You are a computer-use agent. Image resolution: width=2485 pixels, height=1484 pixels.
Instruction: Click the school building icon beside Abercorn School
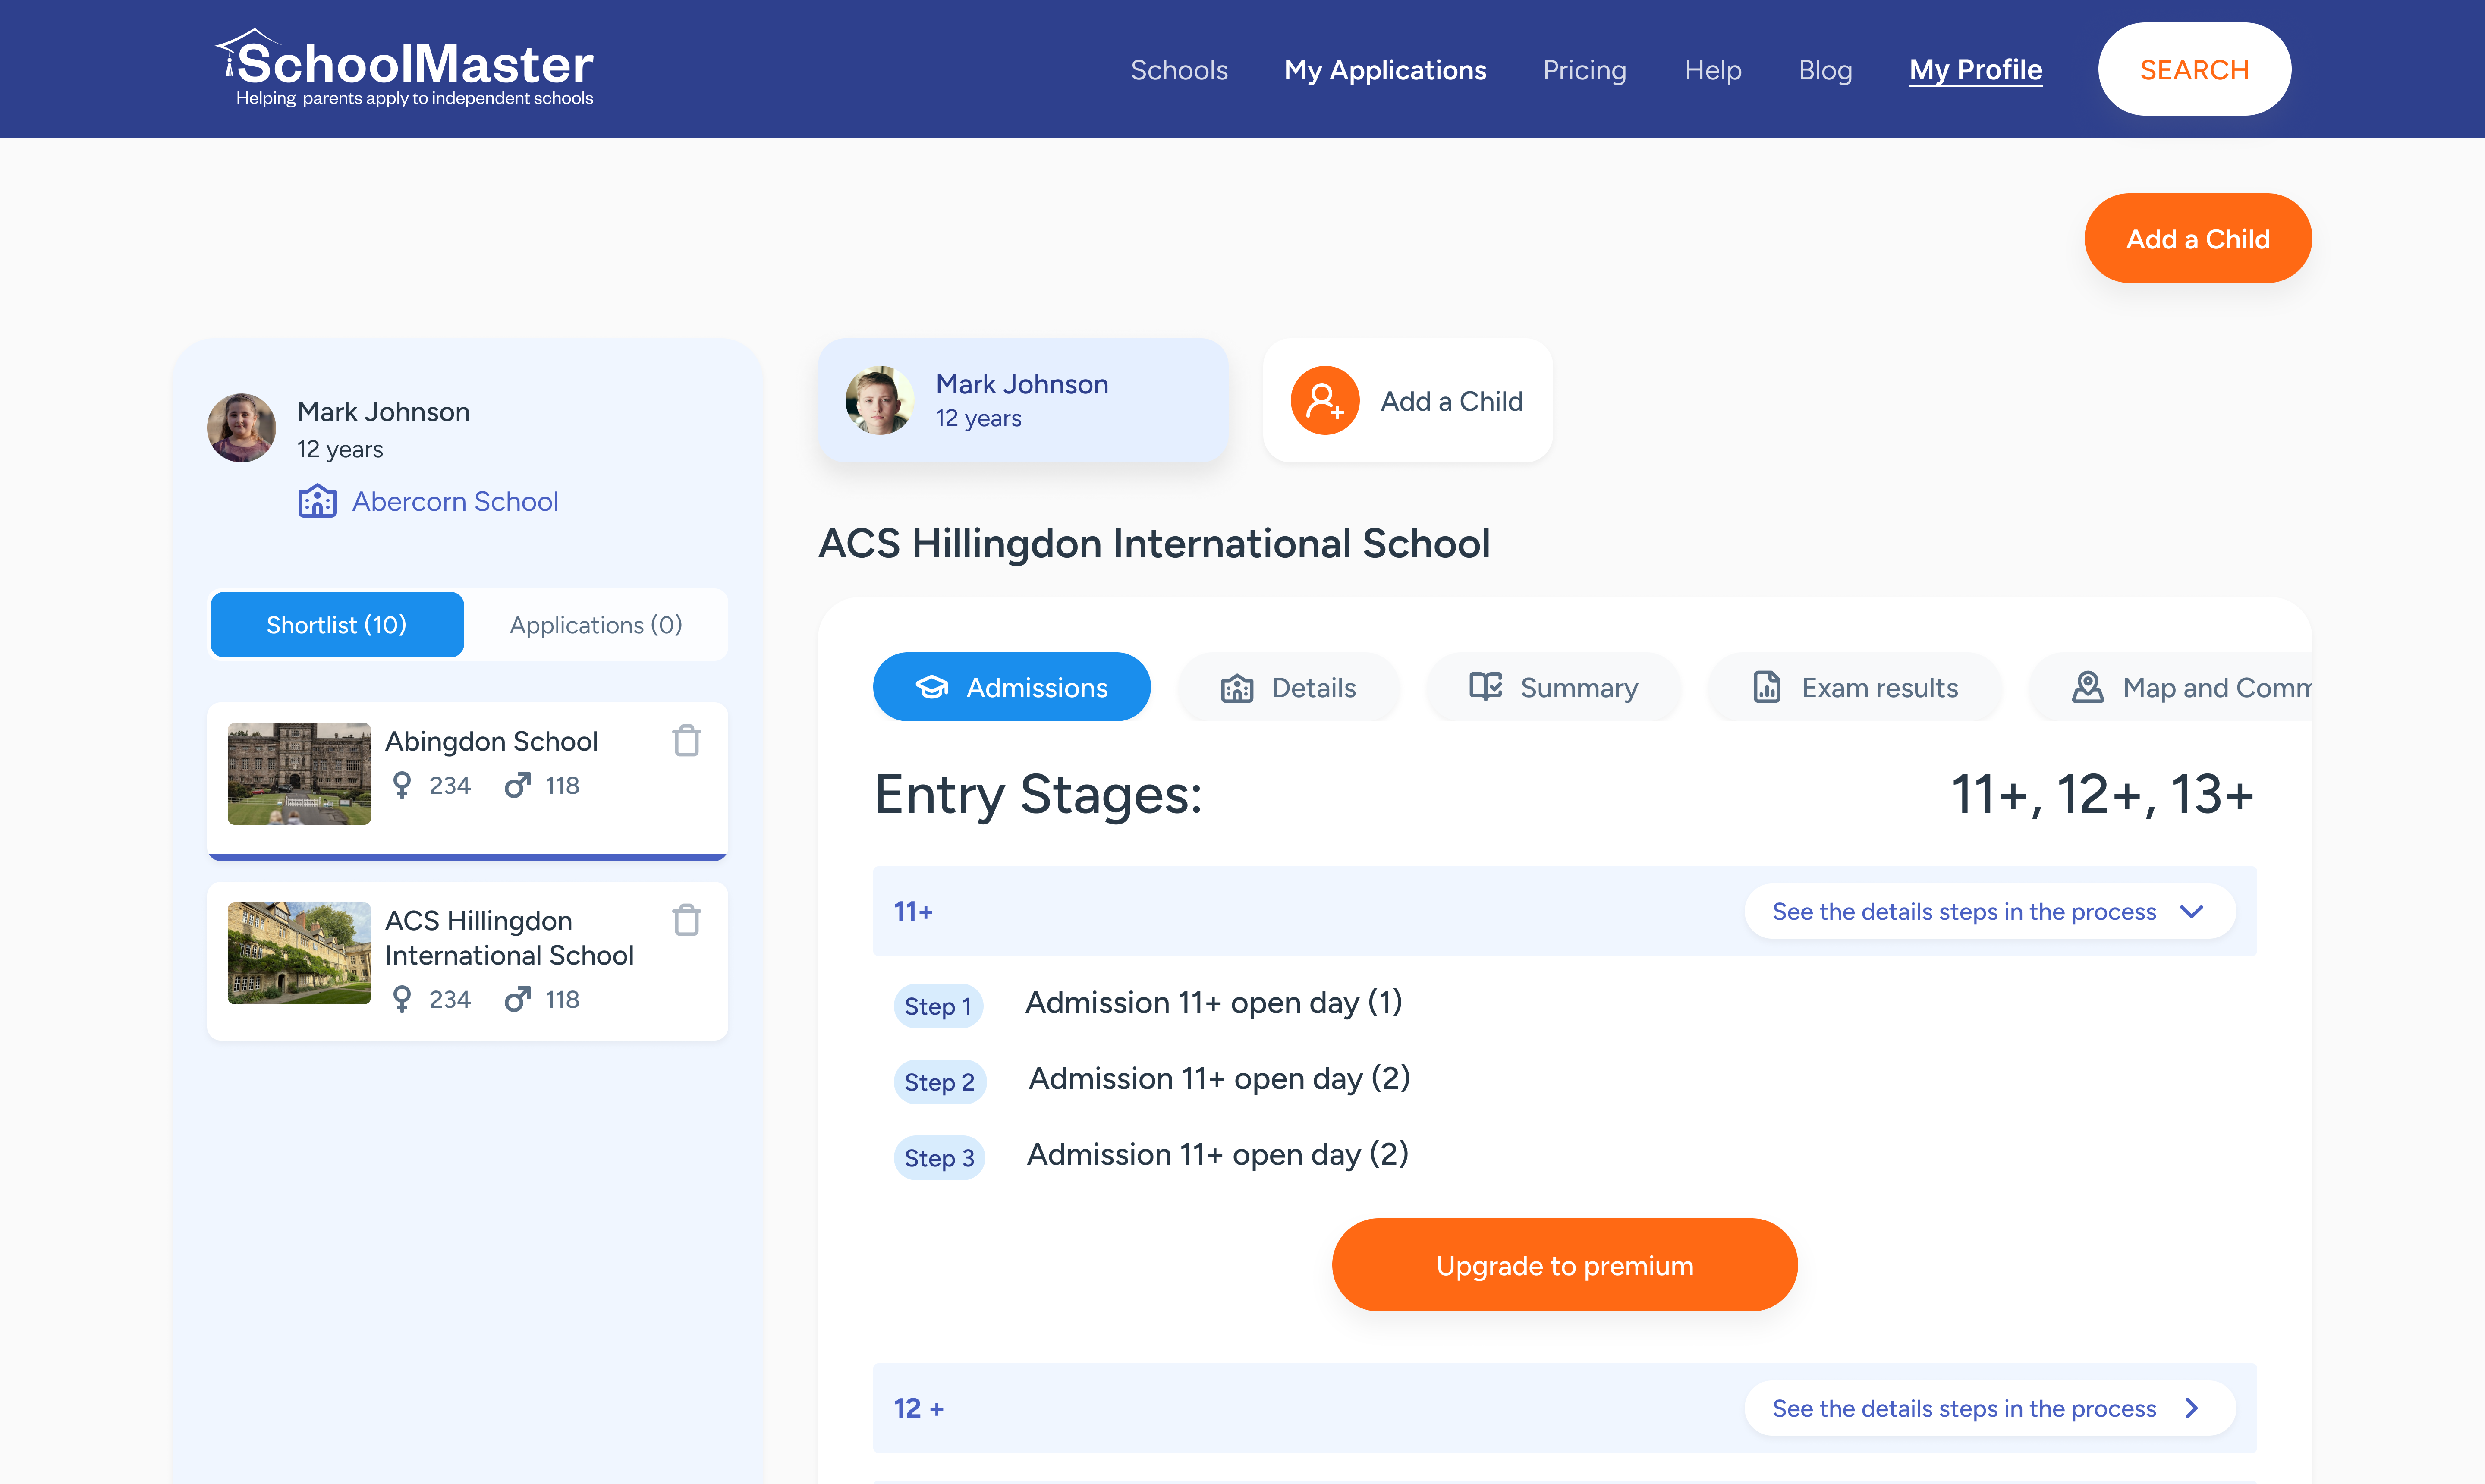317,500
